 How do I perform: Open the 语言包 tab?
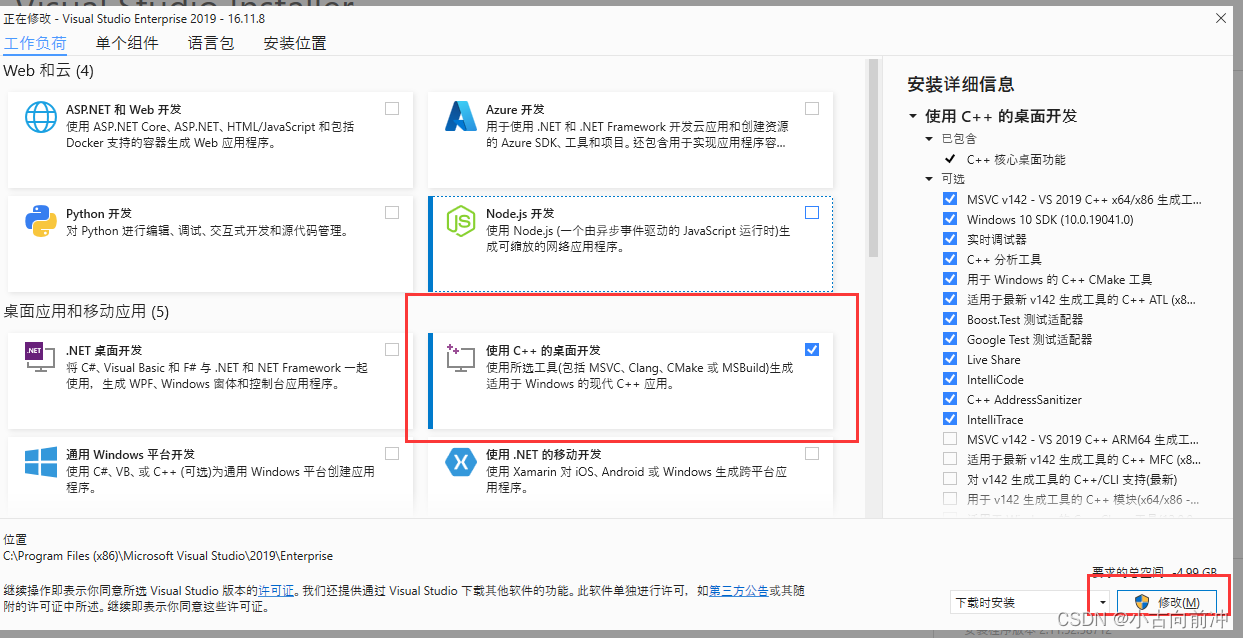tap(211, 43)
